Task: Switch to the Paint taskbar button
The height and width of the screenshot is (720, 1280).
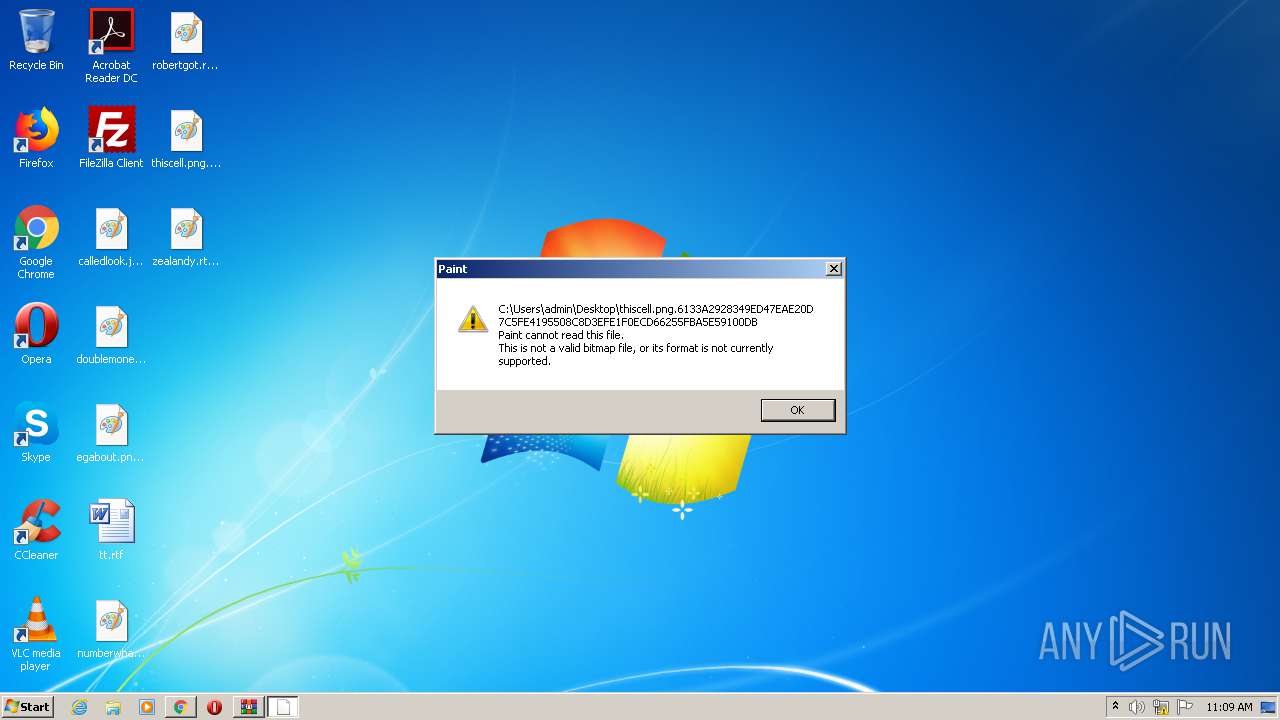Action: [283, 707]
